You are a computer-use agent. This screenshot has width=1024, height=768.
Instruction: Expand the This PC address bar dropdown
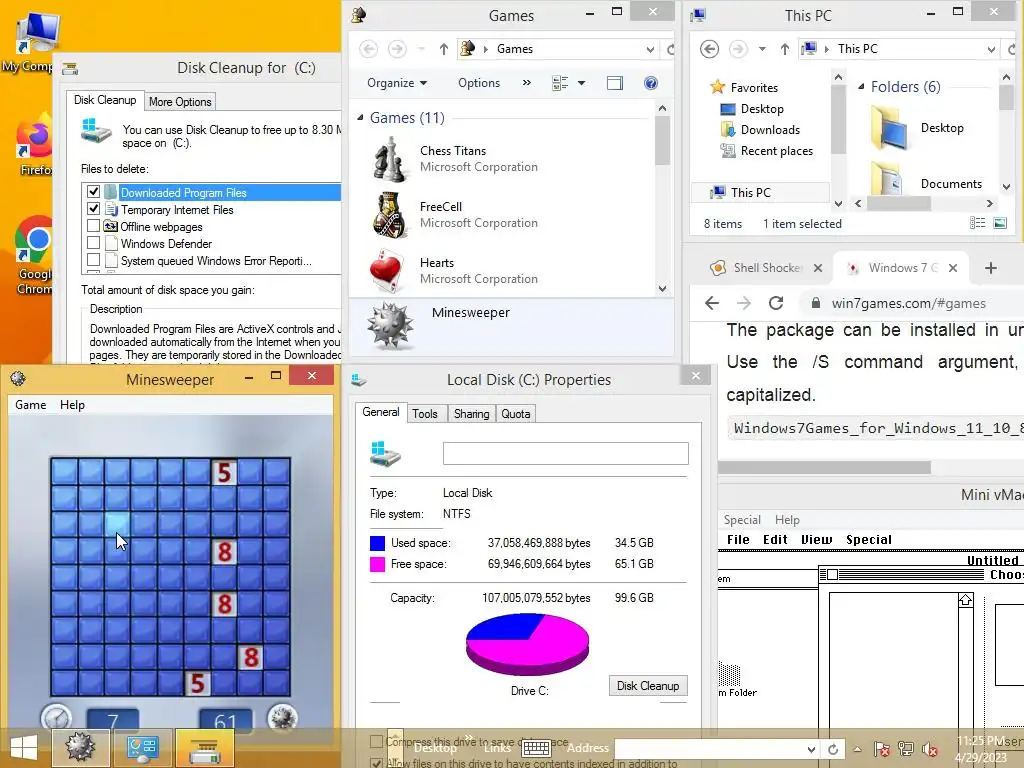pyautogui.click(x=991, y=49)
